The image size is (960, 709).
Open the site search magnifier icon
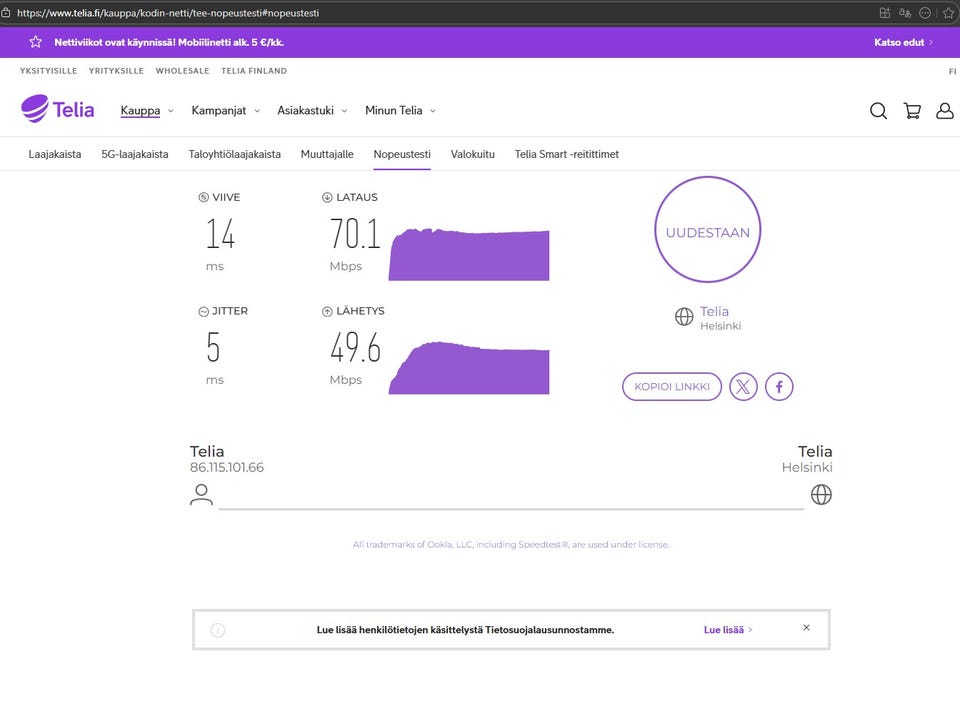878,111
